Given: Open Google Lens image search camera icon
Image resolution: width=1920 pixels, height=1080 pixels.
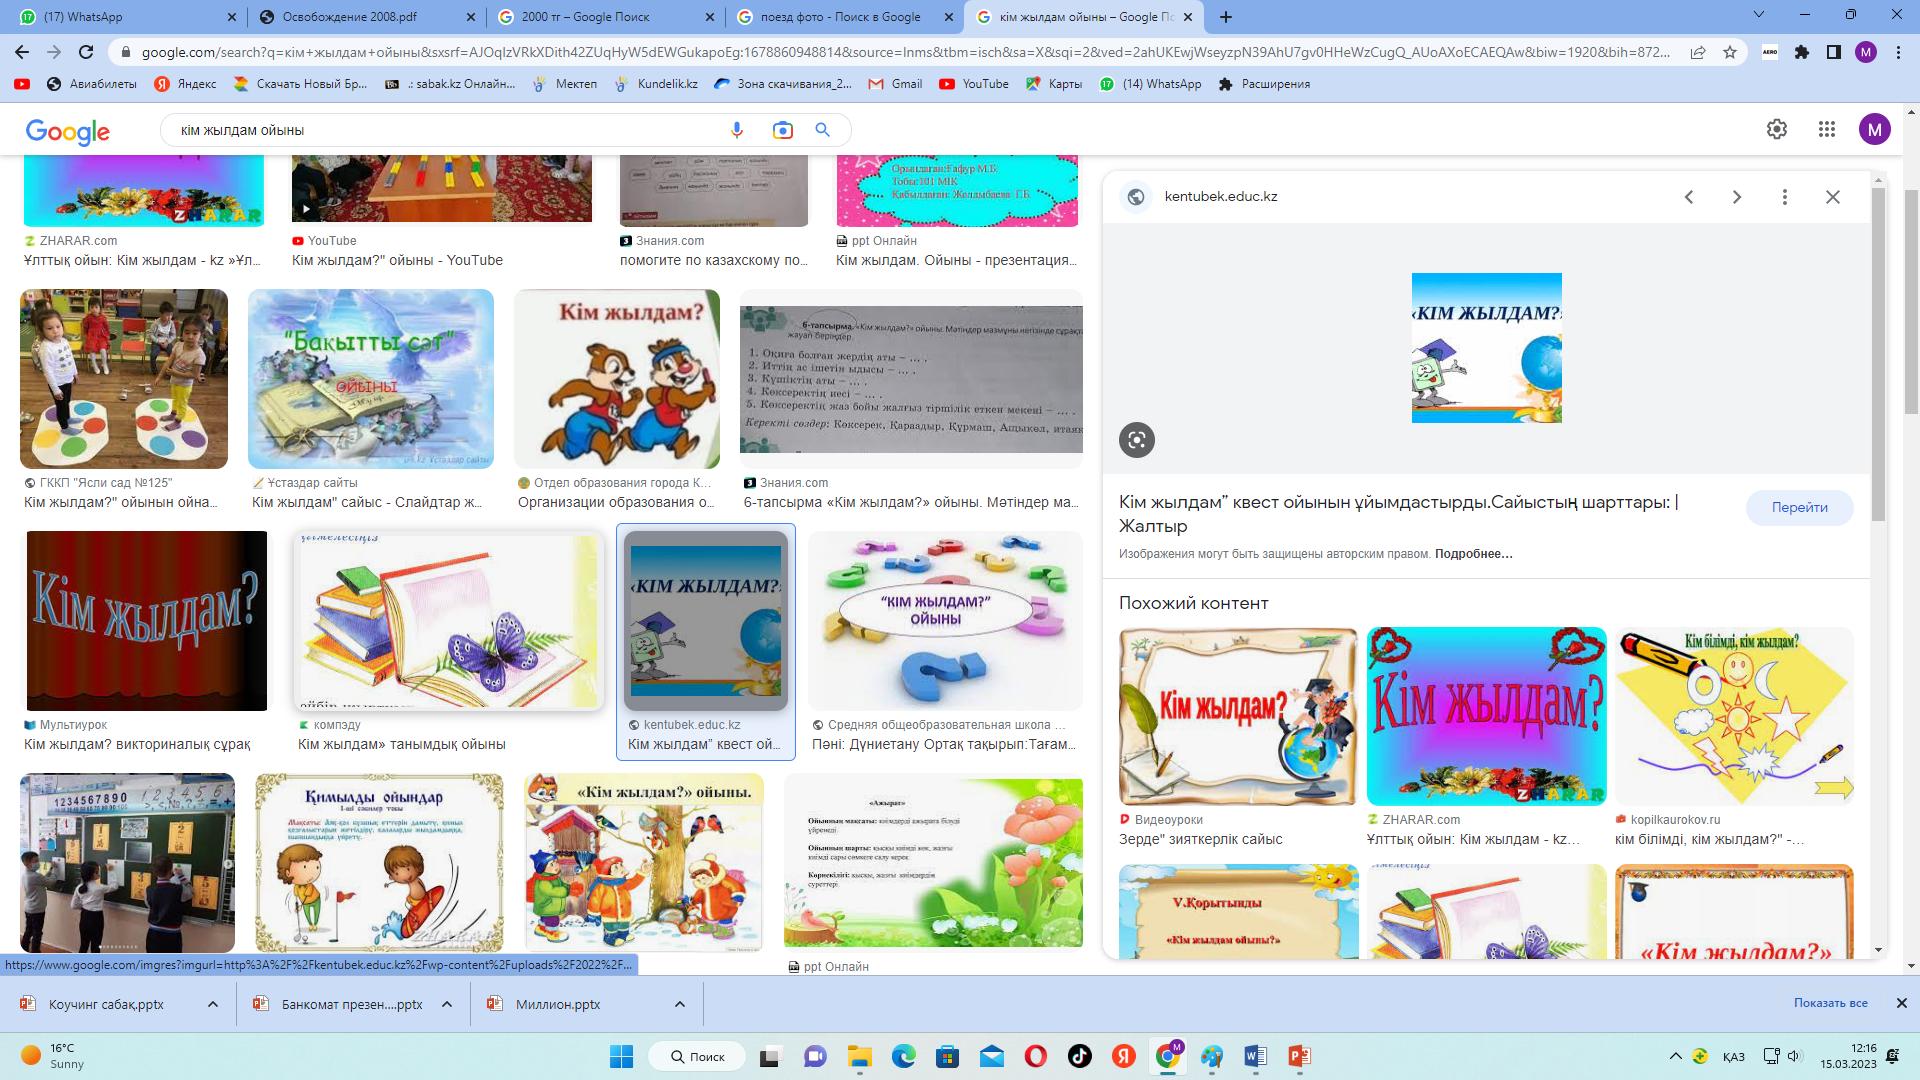Looking at the screenshot, I should tap(782, 130).
